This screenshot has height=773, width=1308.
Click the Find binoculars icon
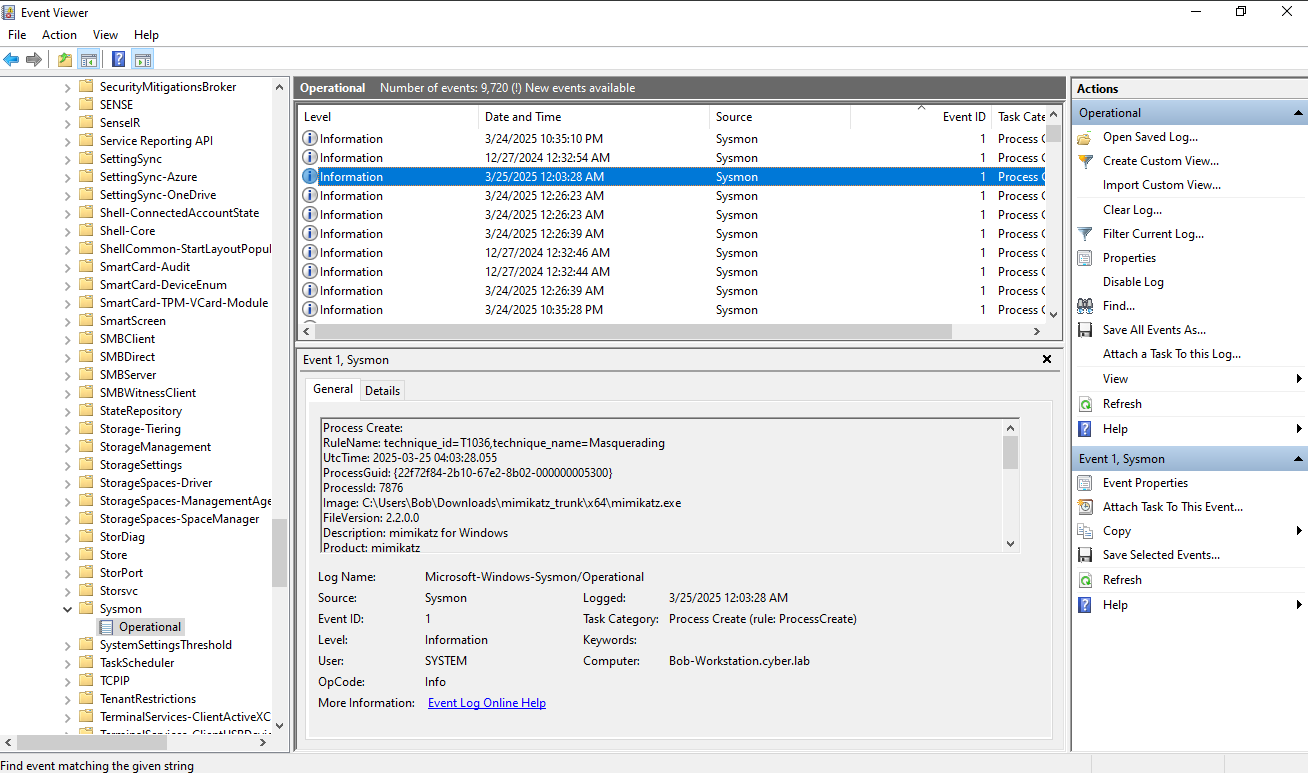point(1085,306)
